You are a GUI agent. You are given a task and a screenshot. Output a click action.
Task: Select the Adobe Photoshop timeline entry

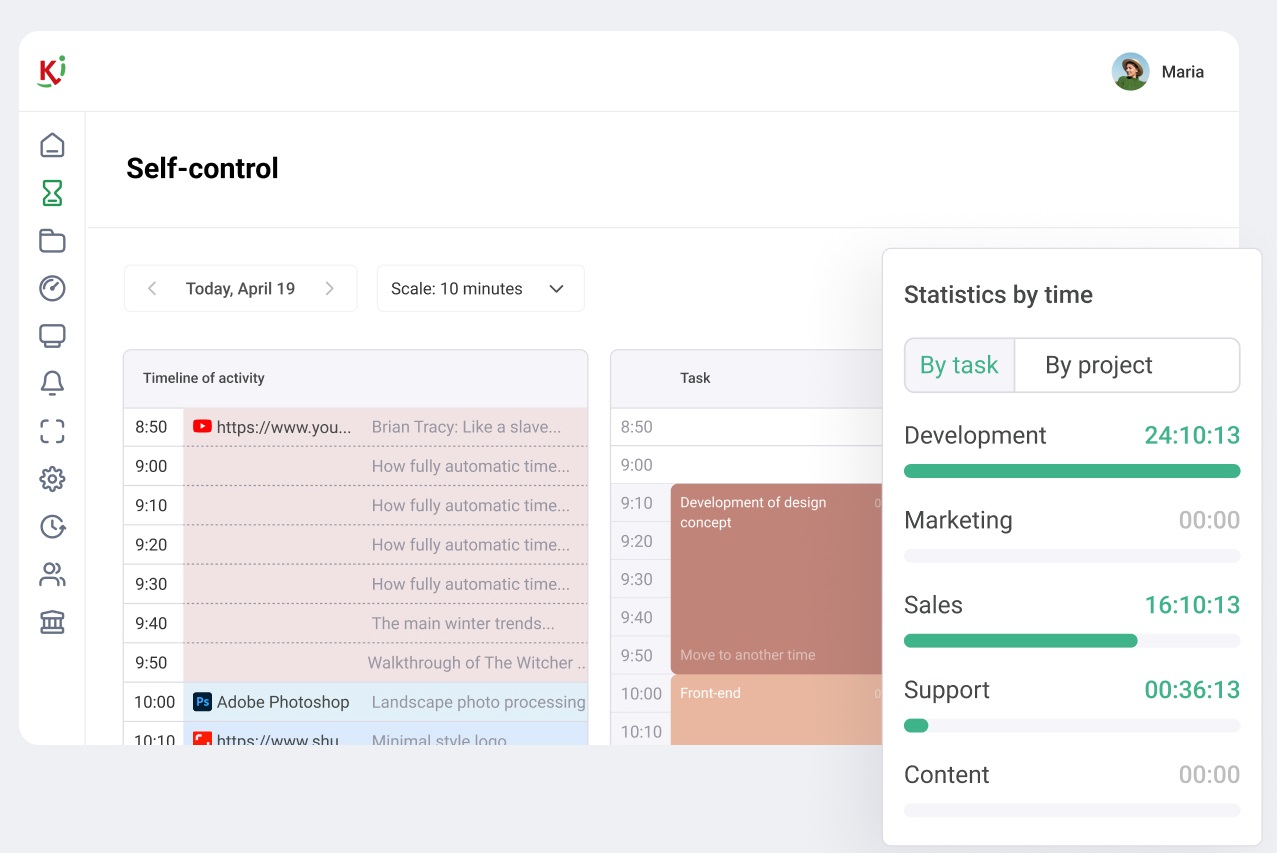[283, 702]
